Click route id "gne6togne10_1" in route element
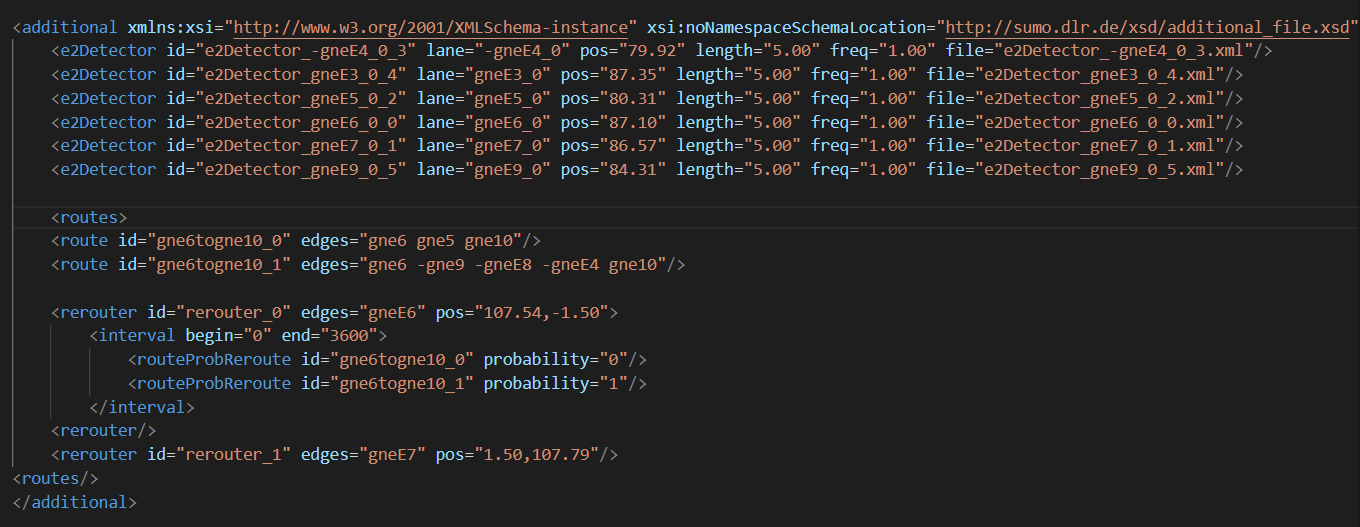 click(x=219, y=265)
